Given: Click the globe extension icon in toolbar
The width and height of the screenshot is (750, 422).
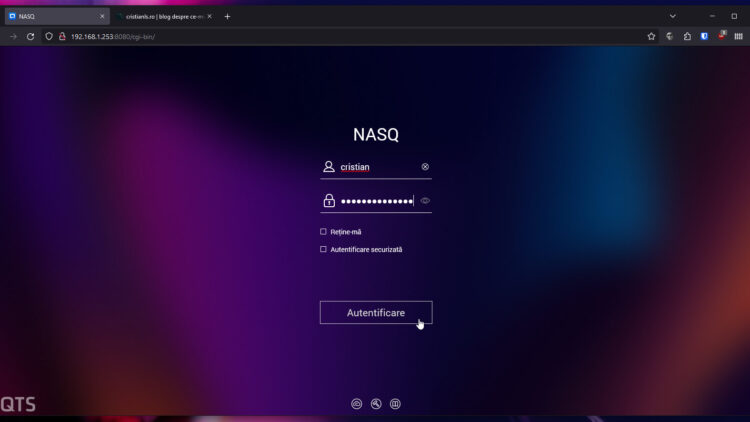Looking at the screenshot, I should (x=669, y=36).
